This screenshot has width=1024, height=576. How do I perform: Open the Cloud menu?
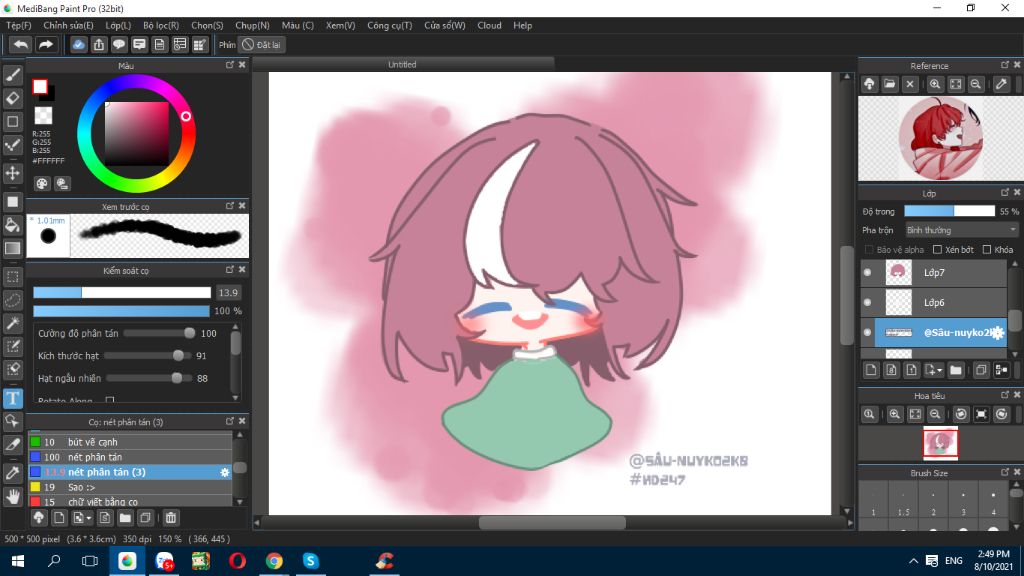point(489,25)
